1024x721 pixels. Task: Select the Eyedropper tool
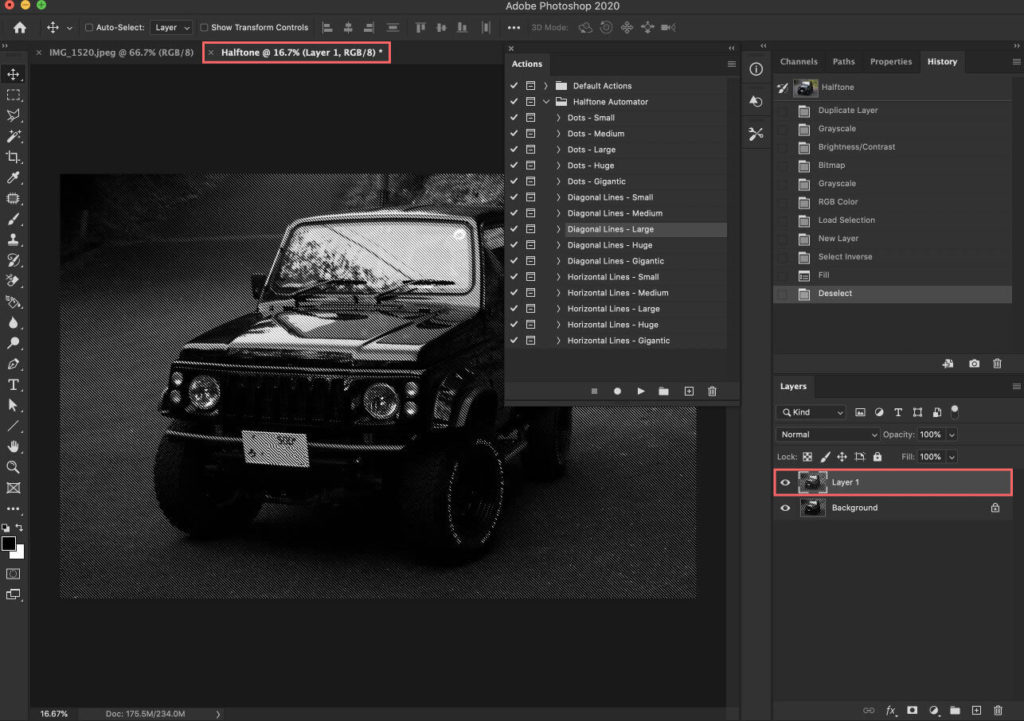pyautogui.click(x=13, y=178)
